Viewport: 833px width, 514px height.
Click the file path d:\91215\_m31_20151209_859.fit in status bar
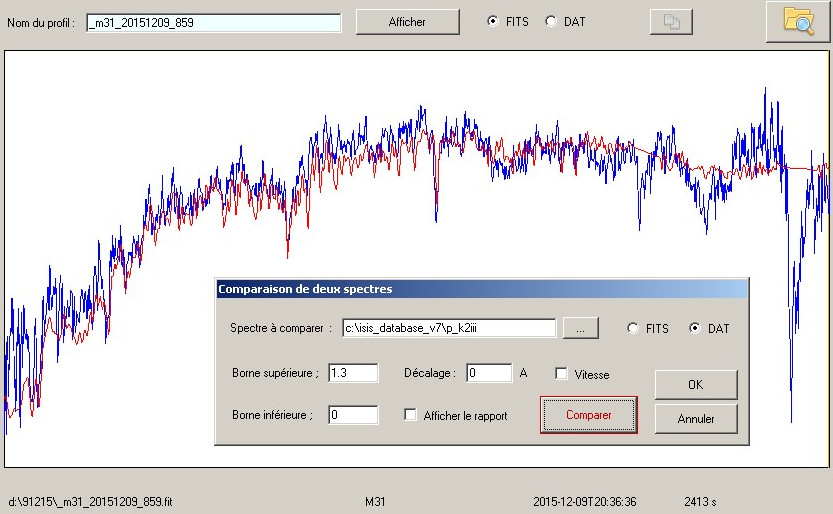(x=90, y=501)
